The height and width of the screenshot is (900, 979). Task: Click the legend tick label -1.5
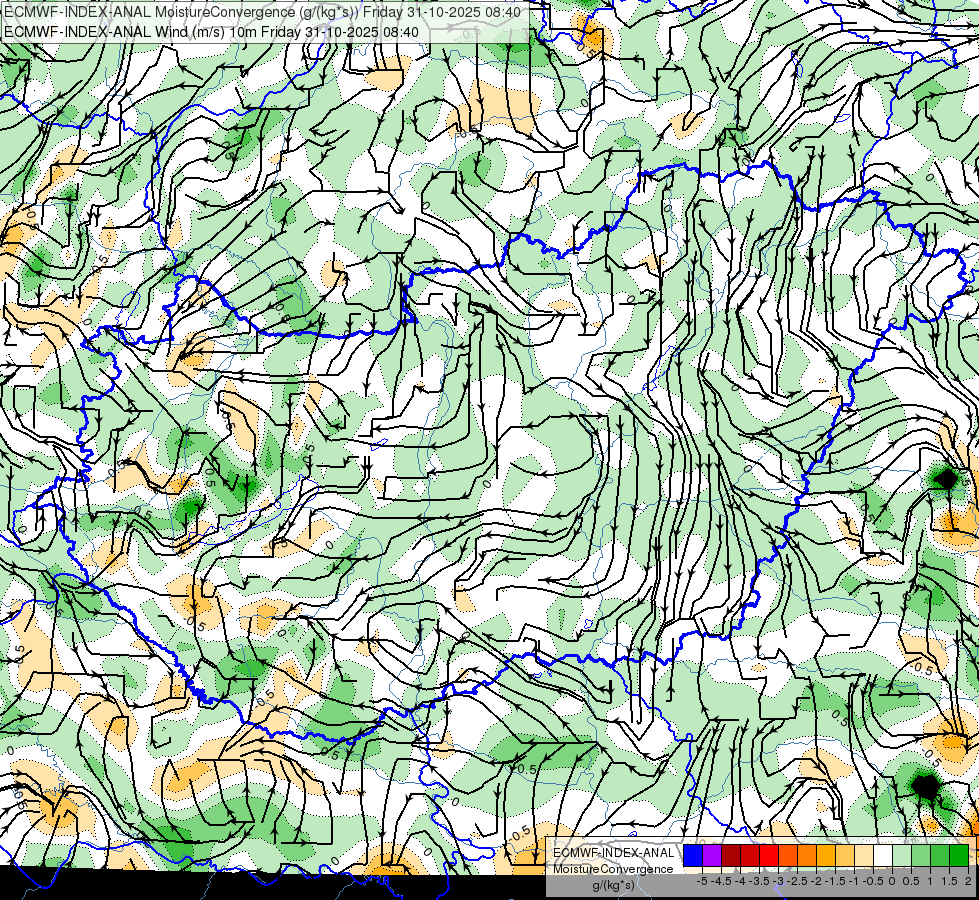coord(835,881)
